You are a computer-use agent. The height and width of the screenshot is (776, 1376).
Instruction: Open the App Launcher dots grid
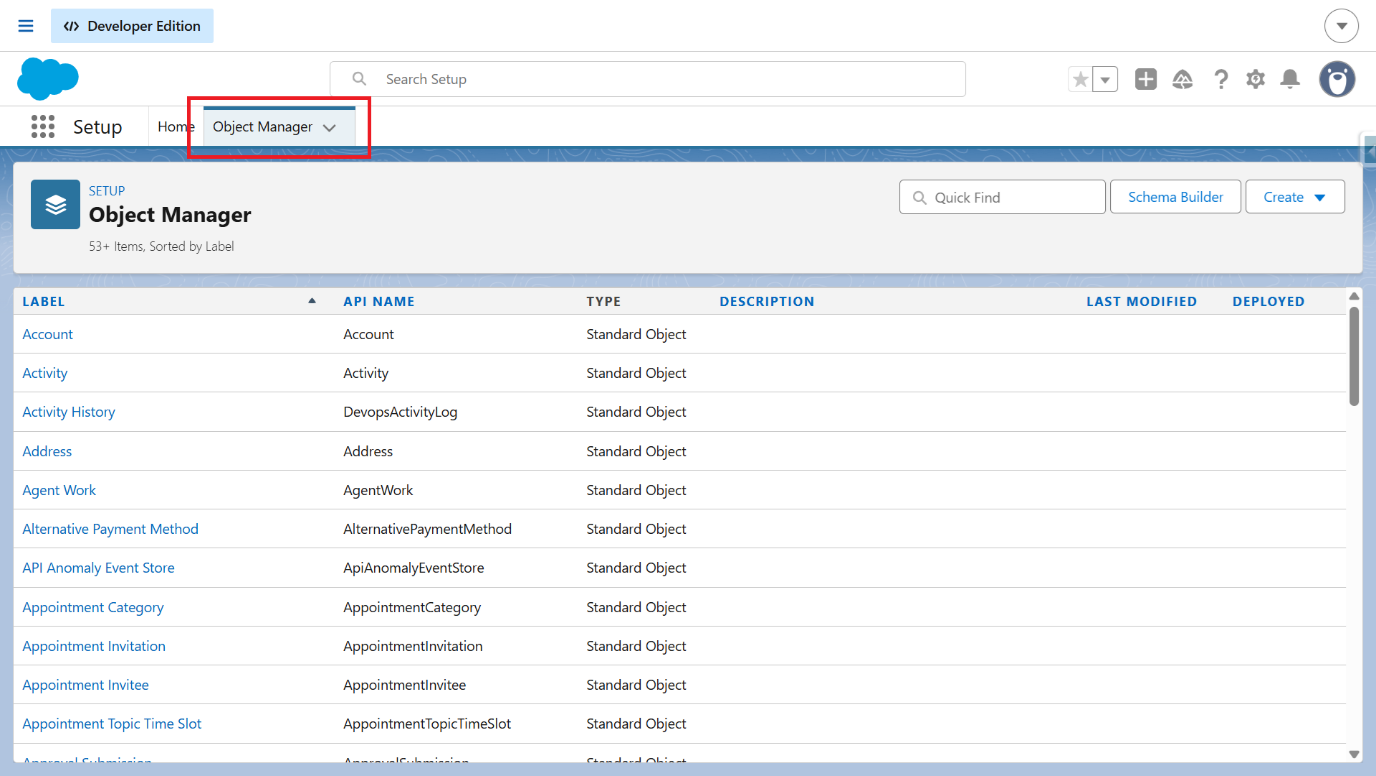[43, 127]
